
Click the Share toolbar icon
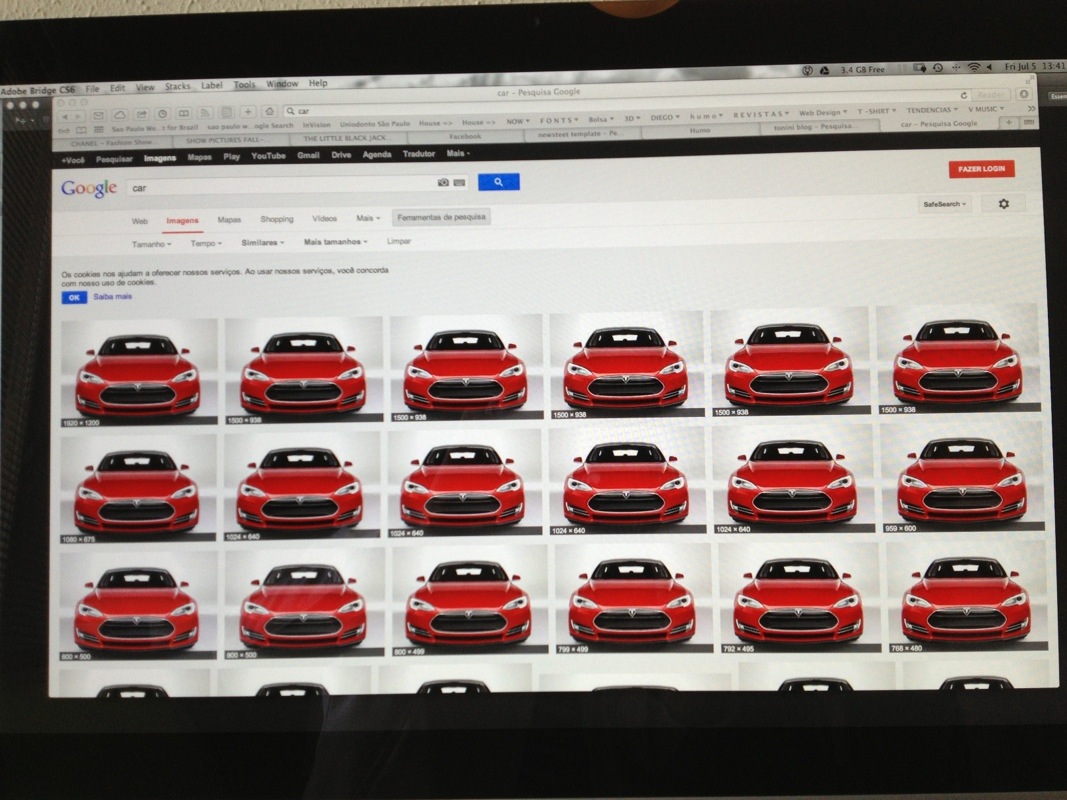141,114
